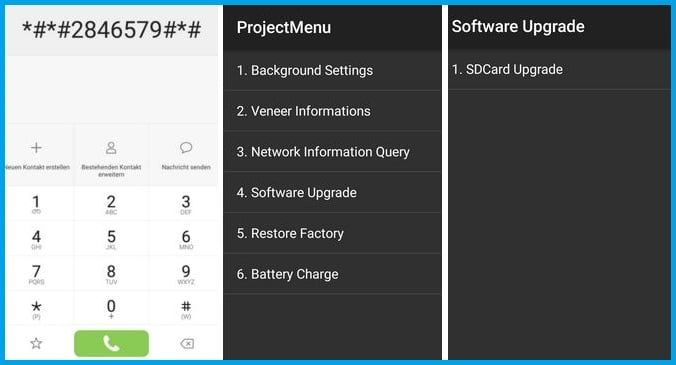Tap digit 1 on the dial pad

click(37, 204)
